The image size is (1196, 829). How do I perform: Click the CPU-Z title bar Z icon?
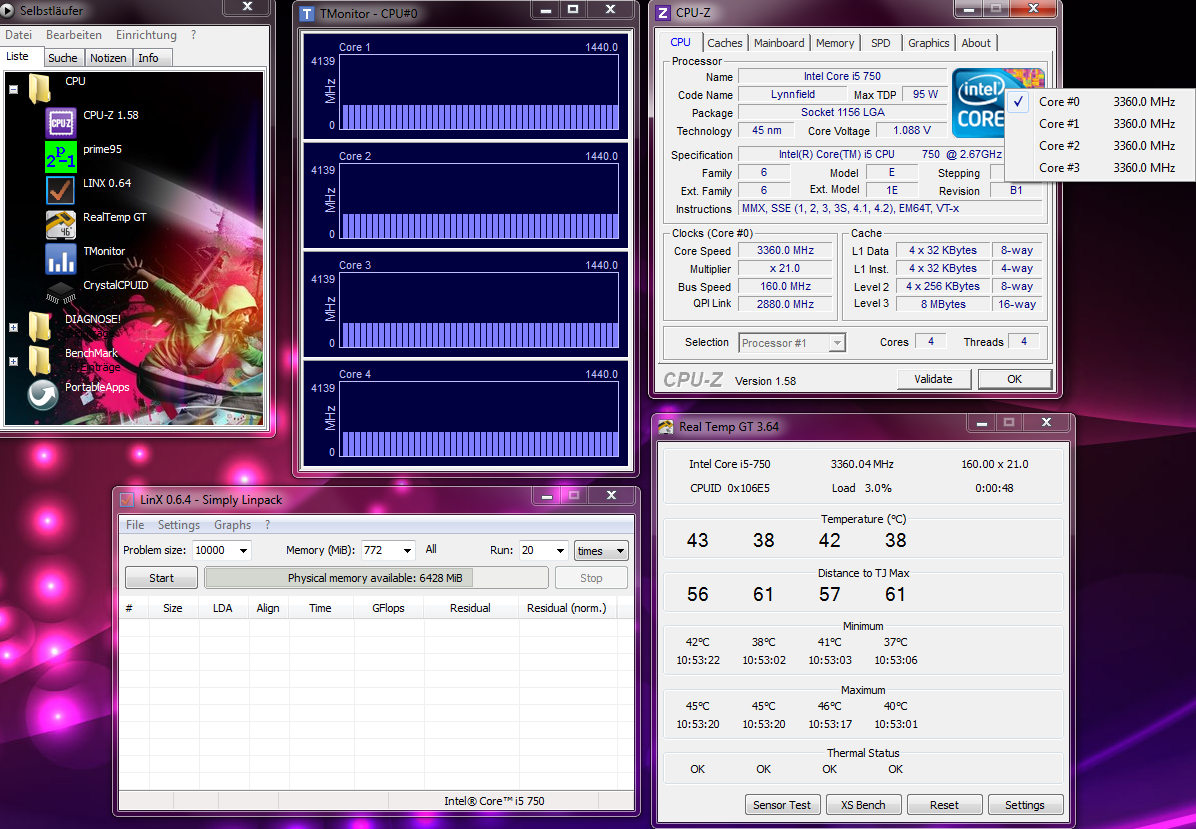click(663, 13)
